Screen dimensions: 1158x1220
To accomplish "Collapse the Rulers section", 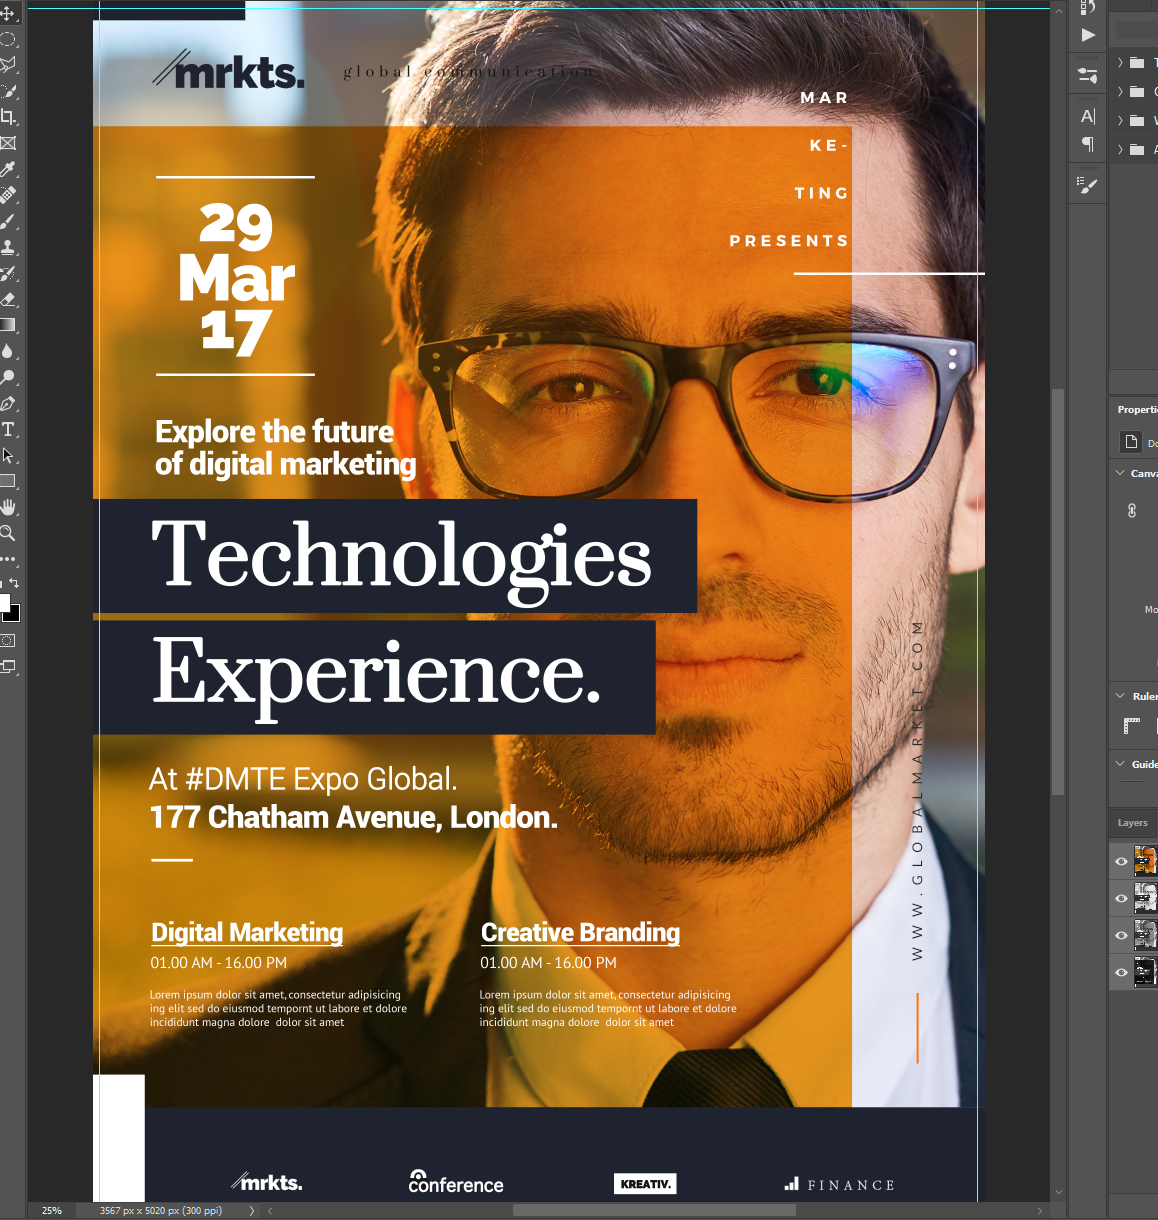I will click(1120, 696).
